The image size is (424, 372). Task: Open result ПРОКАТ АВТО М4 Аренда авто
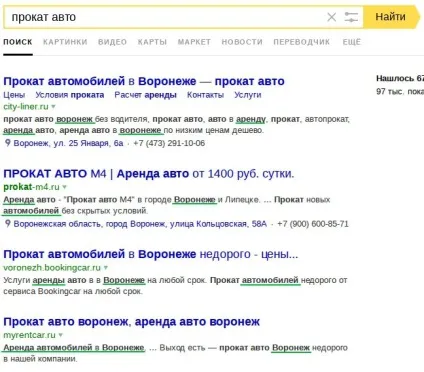pos(149,174)
